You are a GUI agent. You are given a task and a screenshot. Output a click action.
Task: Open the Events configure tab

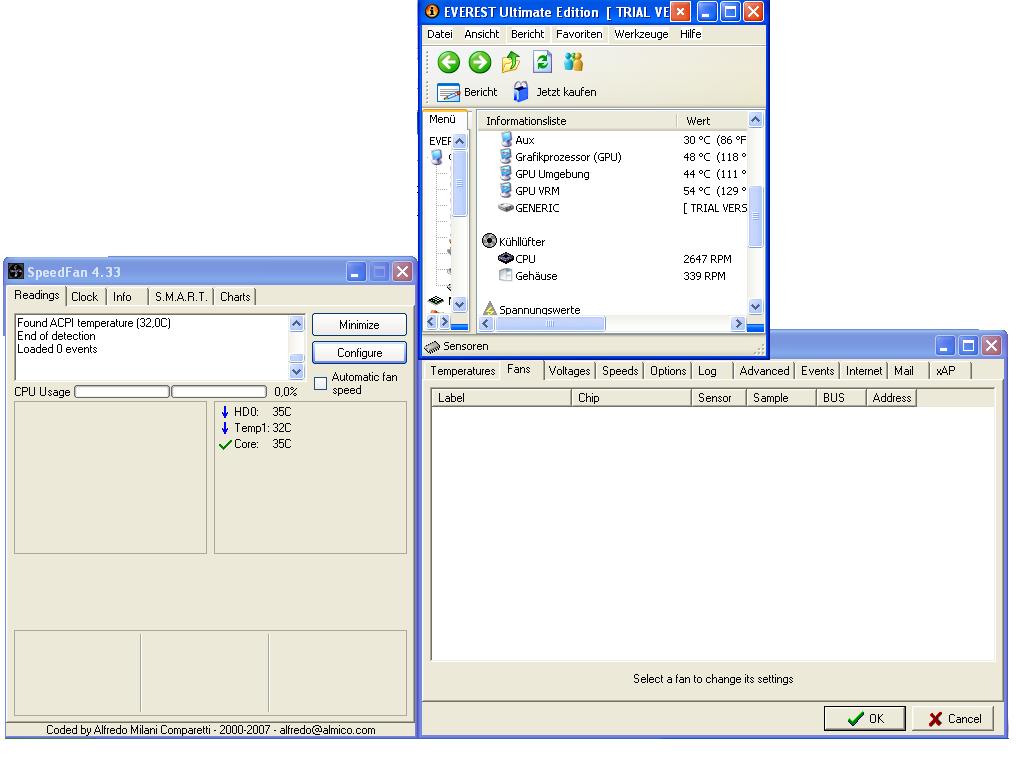tap(818, 371)
